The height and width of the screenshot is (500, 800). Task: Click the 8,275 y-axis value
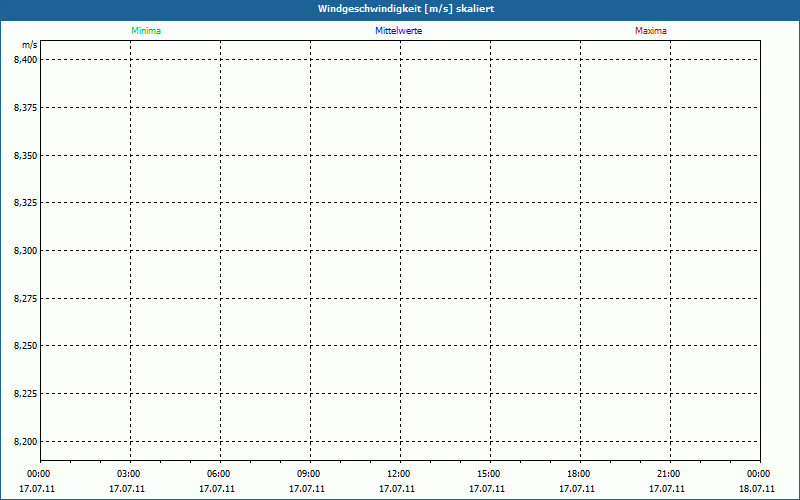click(x=26, y=298)
